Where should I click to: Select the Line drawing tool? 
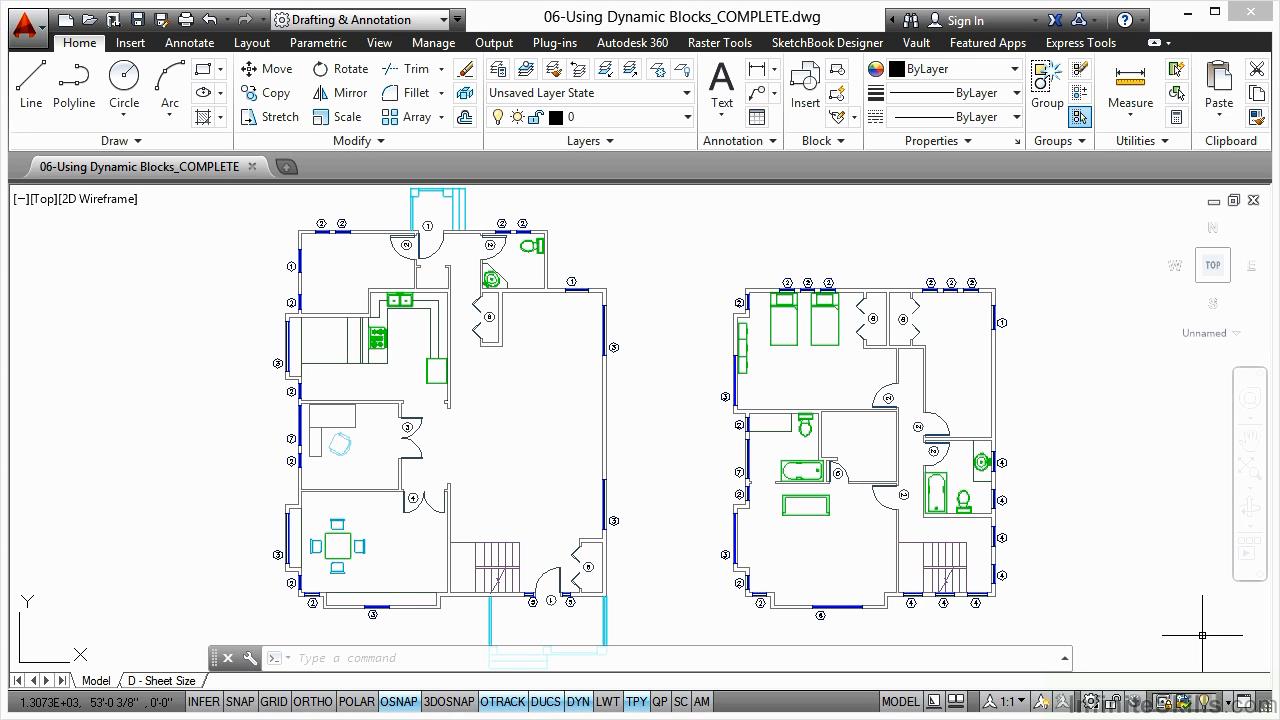pyautogui.click(x=31, y=83)
